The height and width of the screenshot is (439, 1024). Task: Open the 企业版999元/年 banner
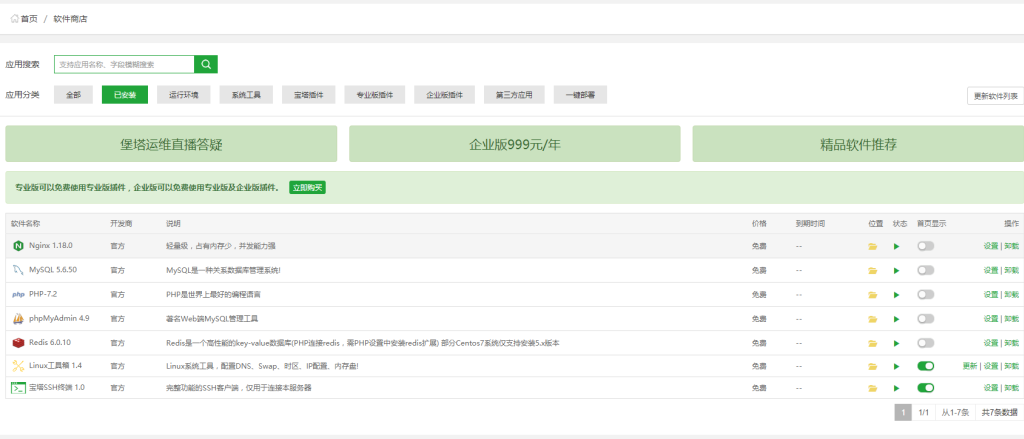click(515, 144)
